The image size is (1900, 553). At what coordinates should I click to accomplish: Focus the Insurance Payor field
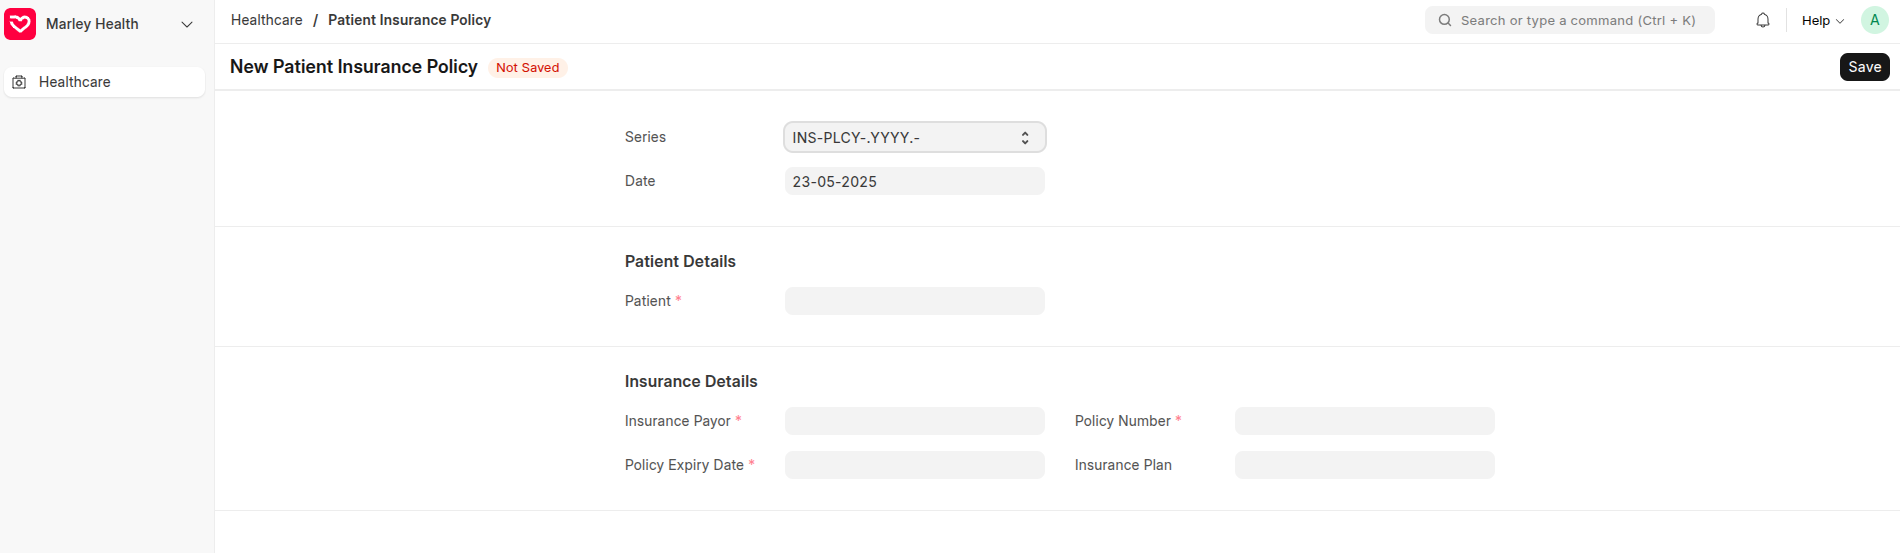(914, 421)
